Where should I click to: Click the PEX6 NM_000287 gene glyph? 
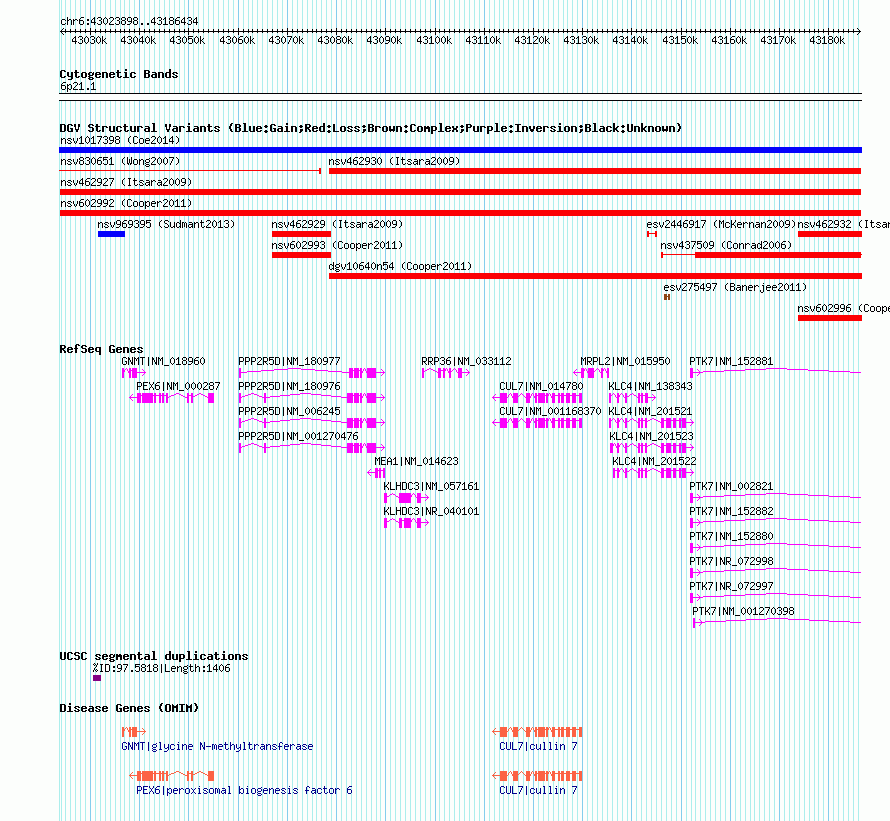[x=172, y=398]
